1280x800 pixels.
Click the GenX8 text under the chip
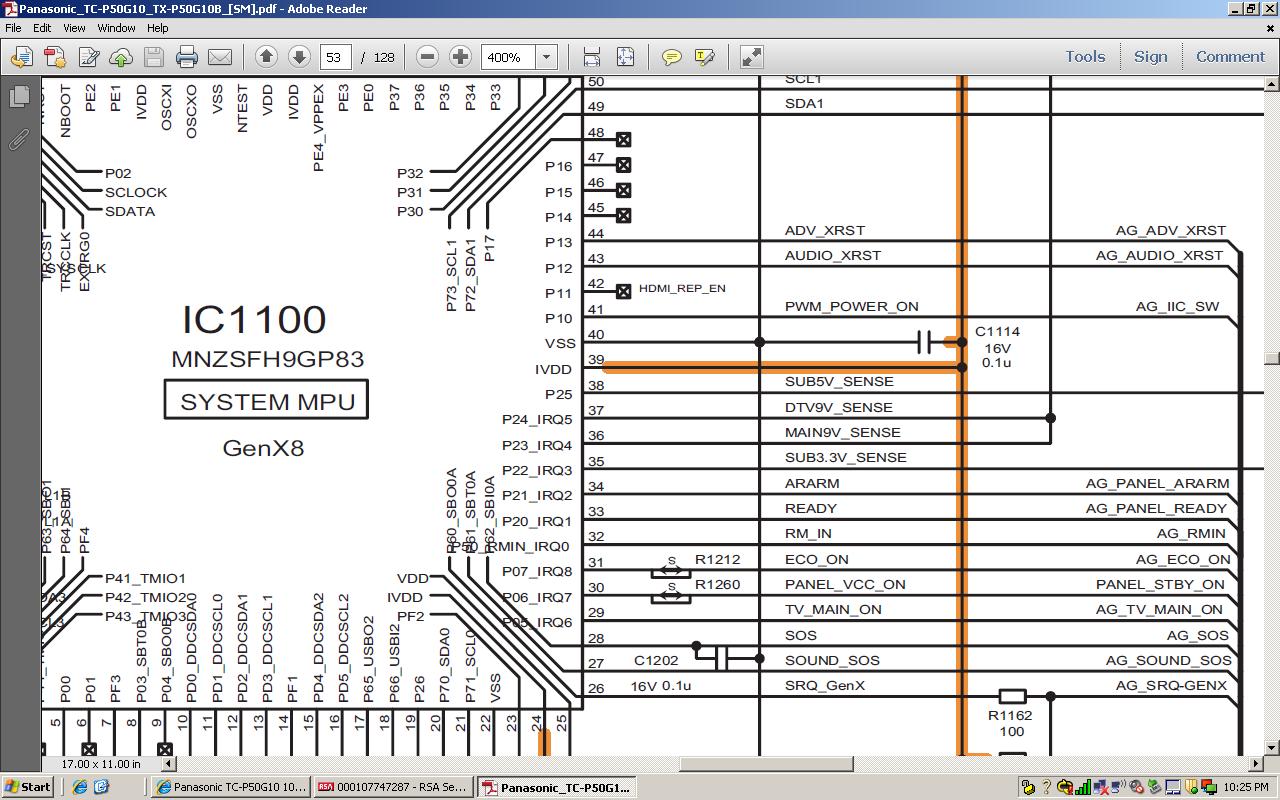263,448
